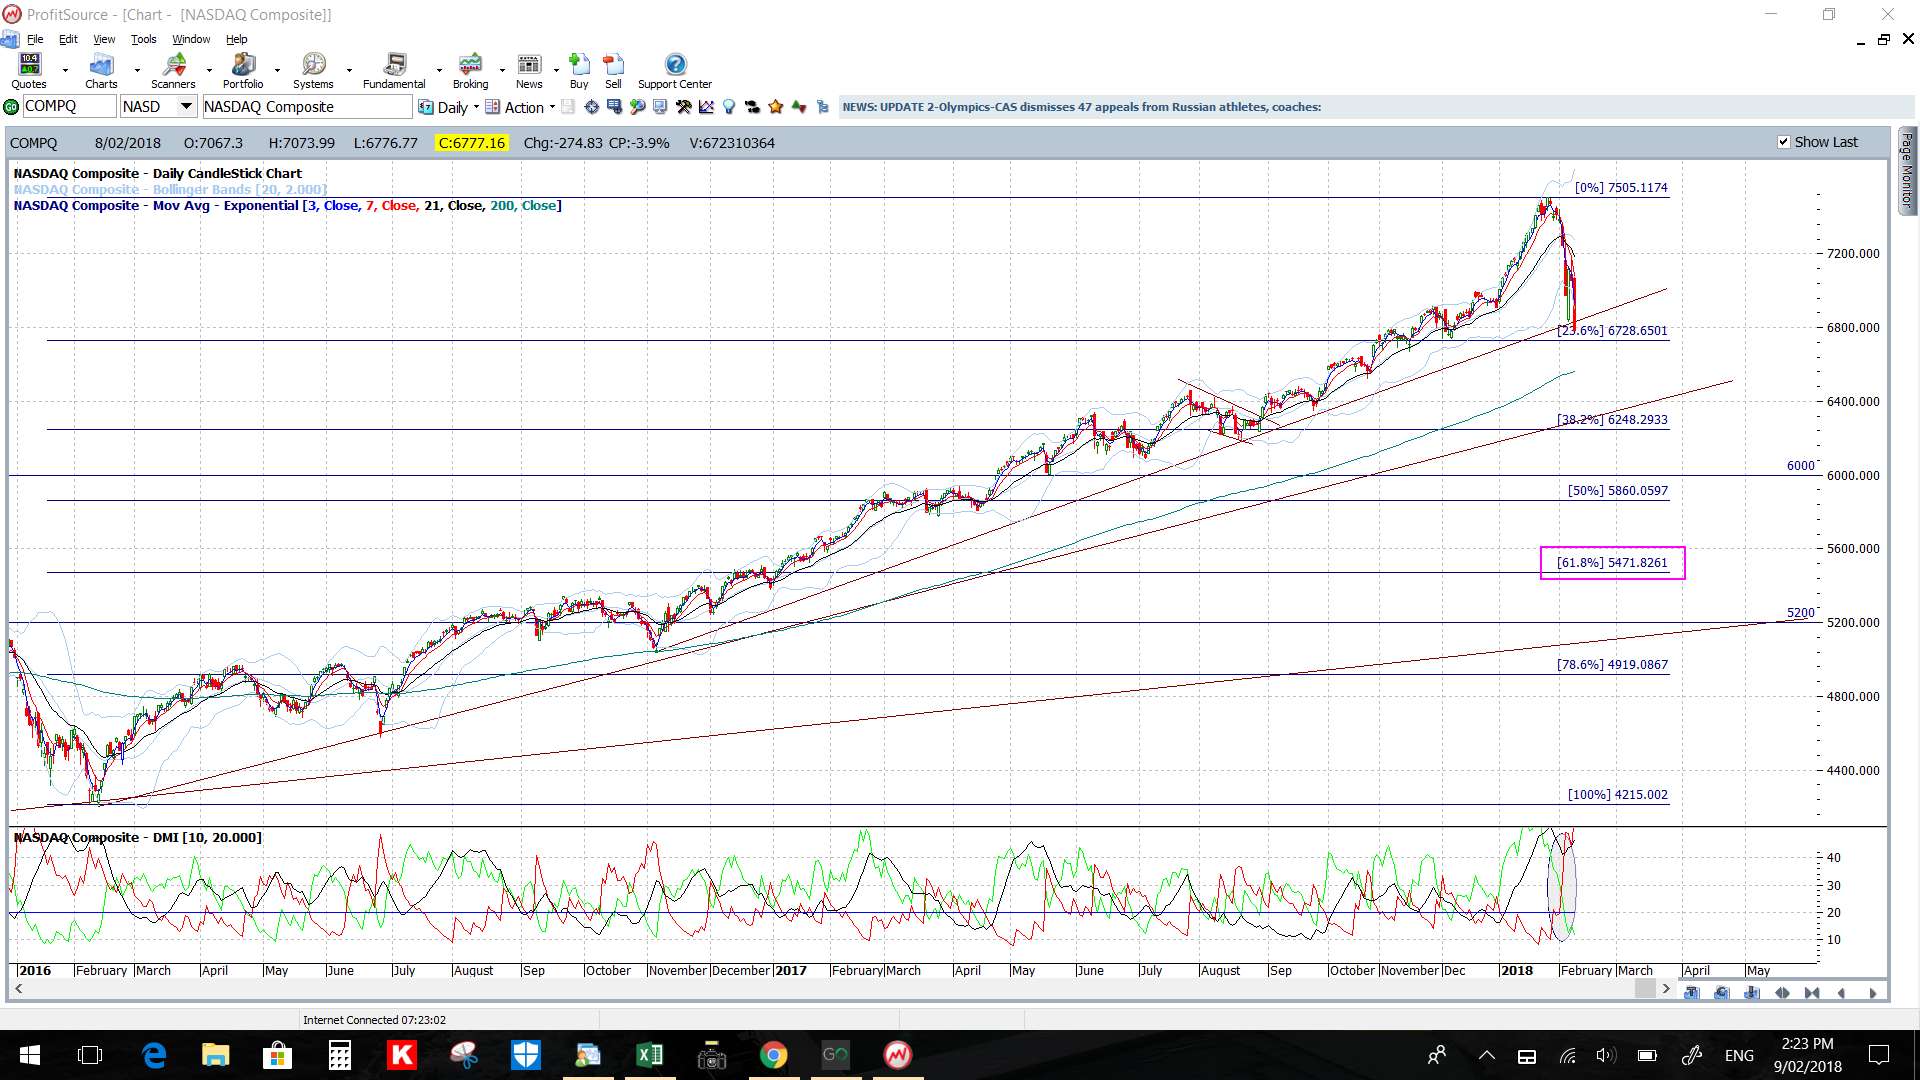Screen dimensions: 1920x1080
Task: Click the gold star favorites icon
Action: click(775, 107)
